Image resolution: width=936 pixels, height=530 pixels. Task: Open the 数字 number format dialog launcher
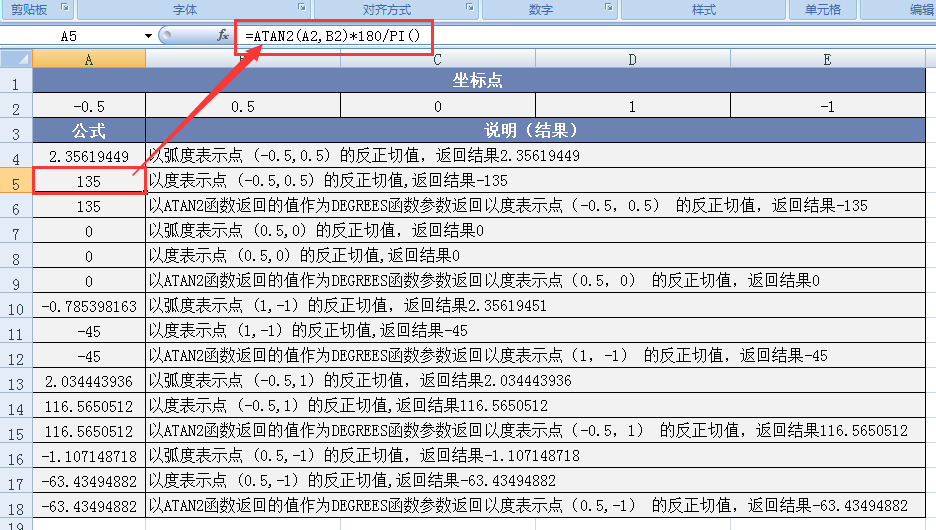609,8
